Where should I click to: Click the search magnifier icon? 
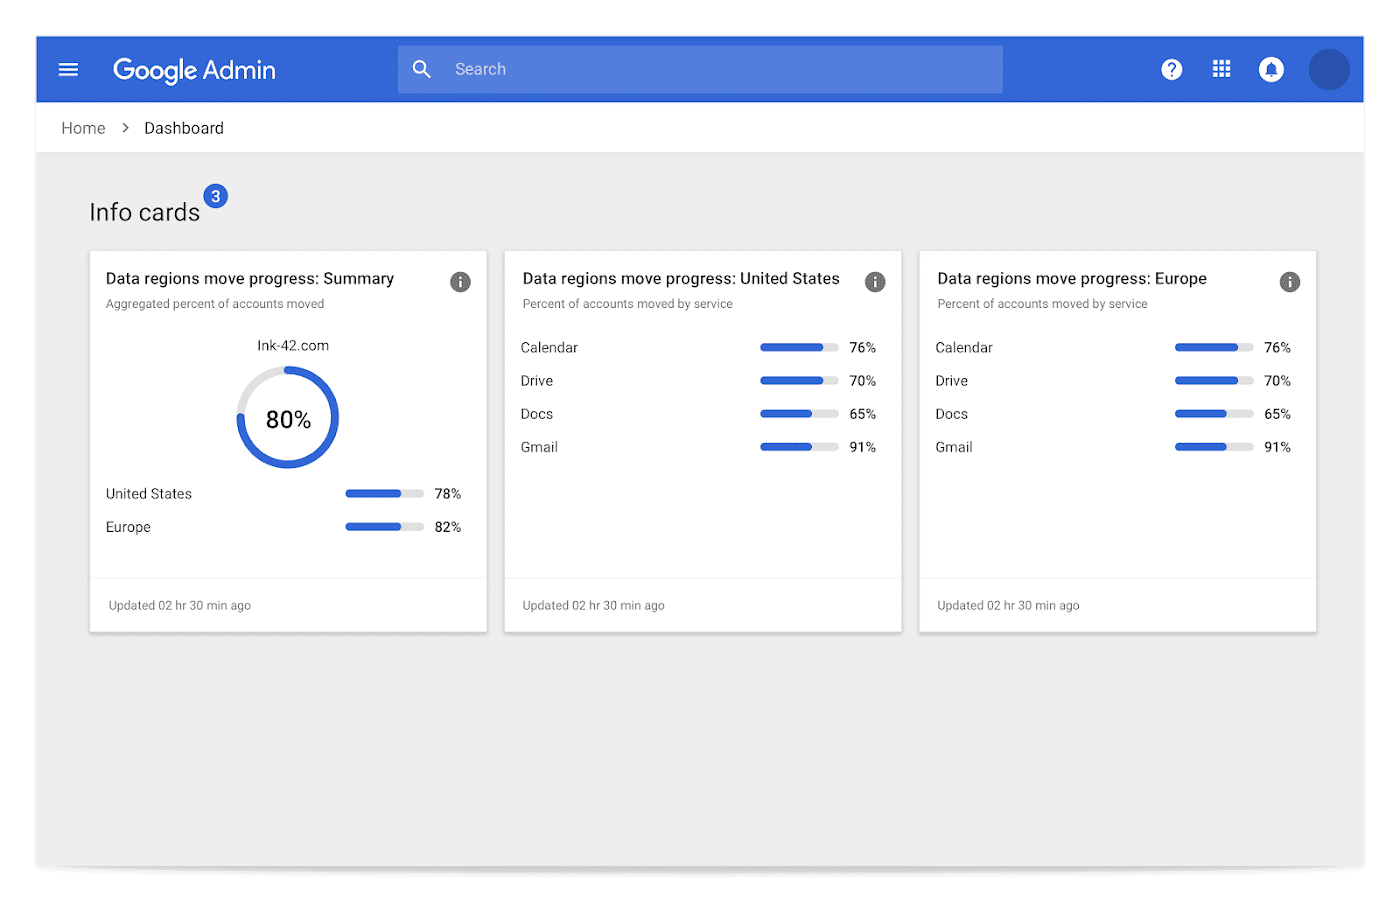pyautogui.click(x=421, y=69)
